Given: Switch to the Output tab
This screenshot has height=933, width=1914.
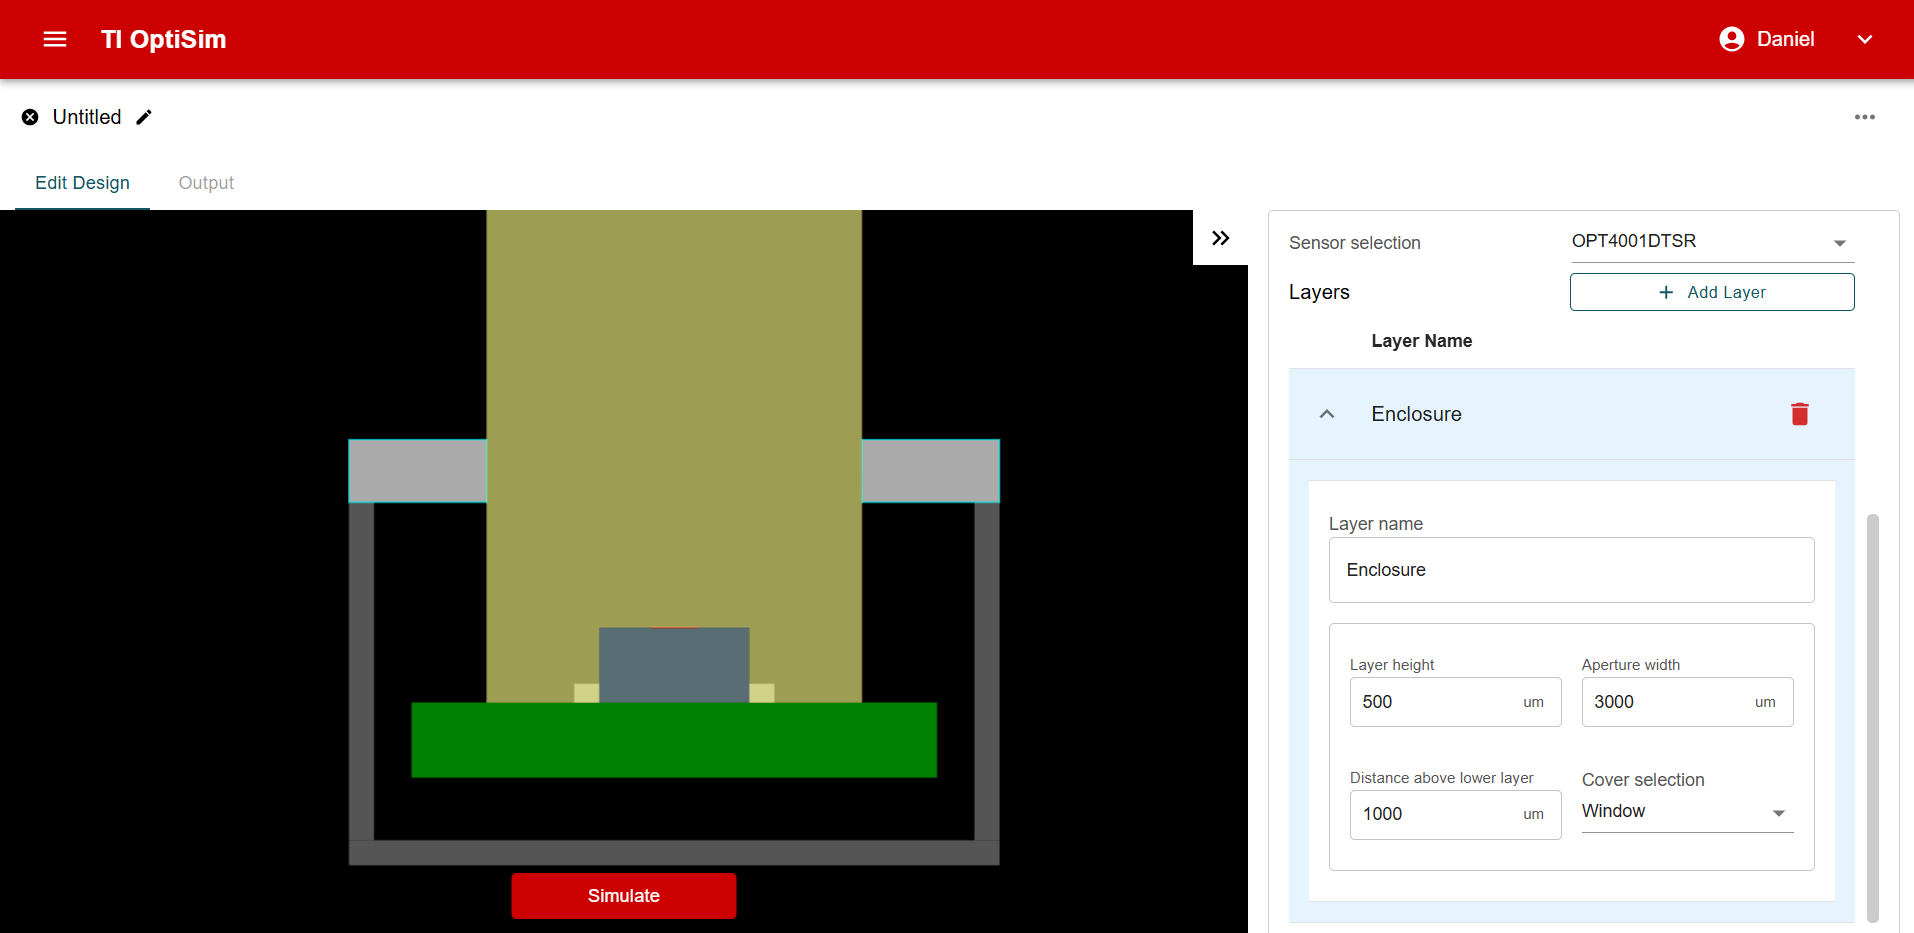Looking at the screenshot, I should click(206, 183).
